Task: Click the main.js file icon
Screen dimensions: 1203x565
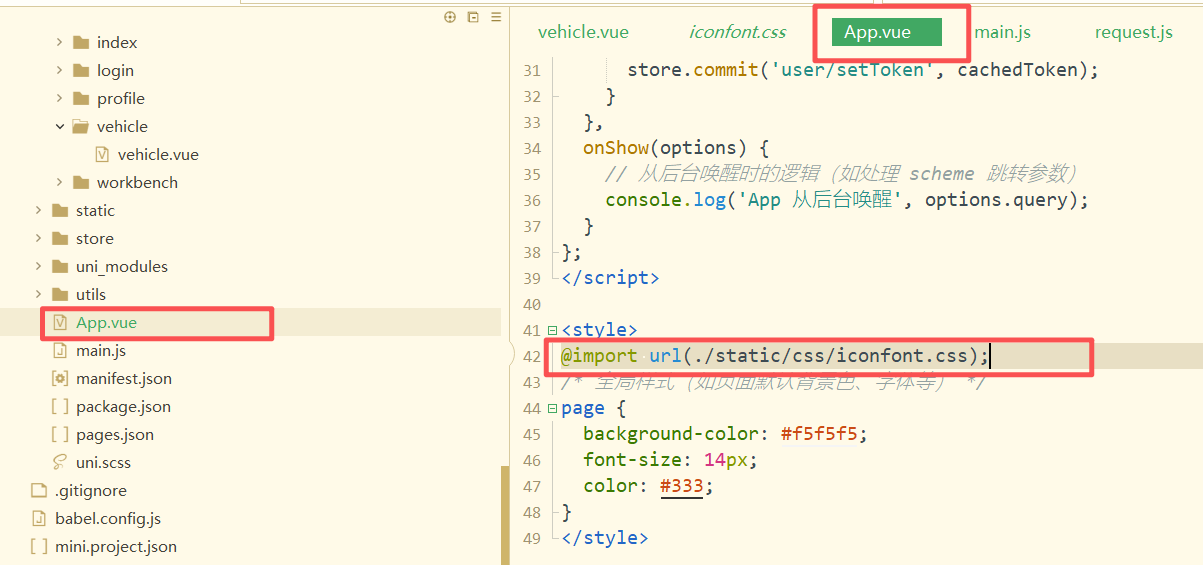Action: (60, 350)
